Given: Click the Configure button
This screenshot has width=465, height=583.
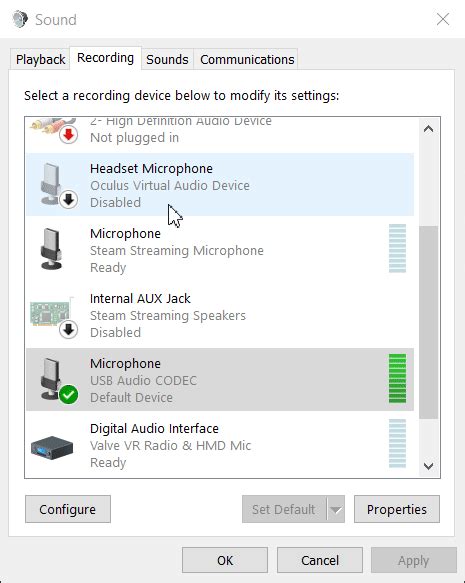Looking at the screenshot, I should pos(68,509).
